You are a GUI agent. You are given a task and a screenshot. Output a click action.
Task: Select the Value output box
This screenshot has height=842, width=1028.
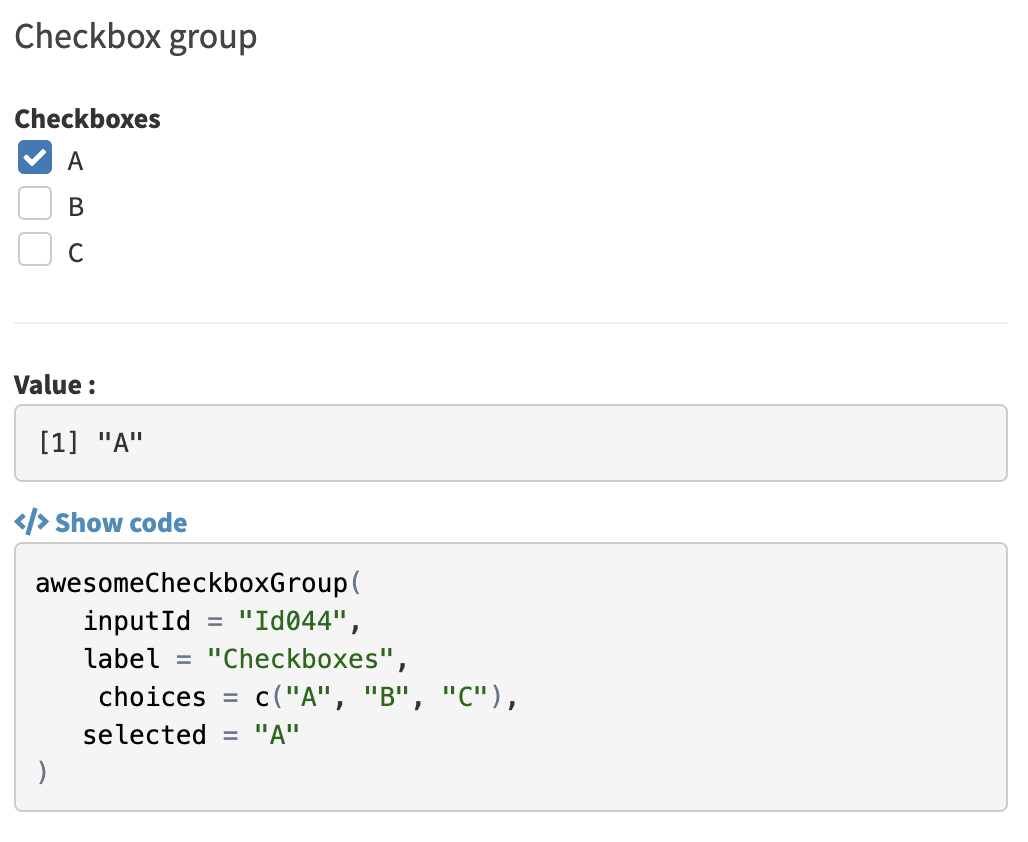[x=510, y=442]
